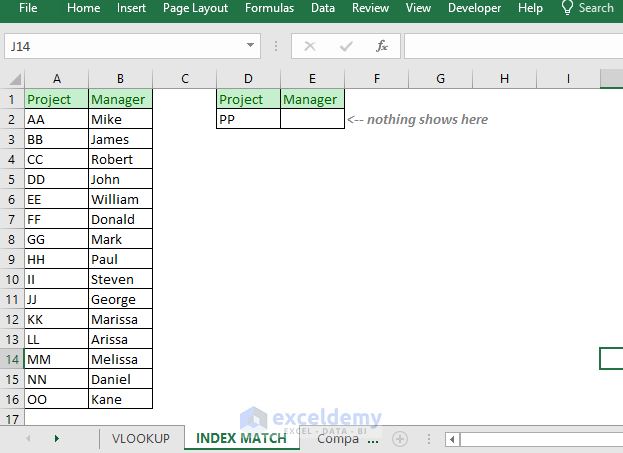Image resolution: width=623 pixels, height=453 pixels.
Task: Select cell D2 containing PP
Action: coord(248,119)
